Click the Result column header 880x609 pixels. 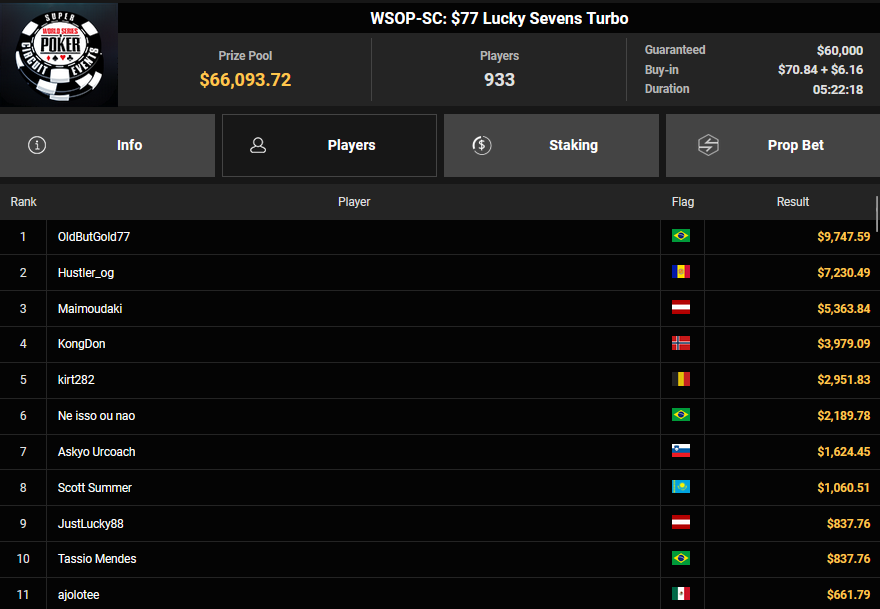tap(793, 202)
